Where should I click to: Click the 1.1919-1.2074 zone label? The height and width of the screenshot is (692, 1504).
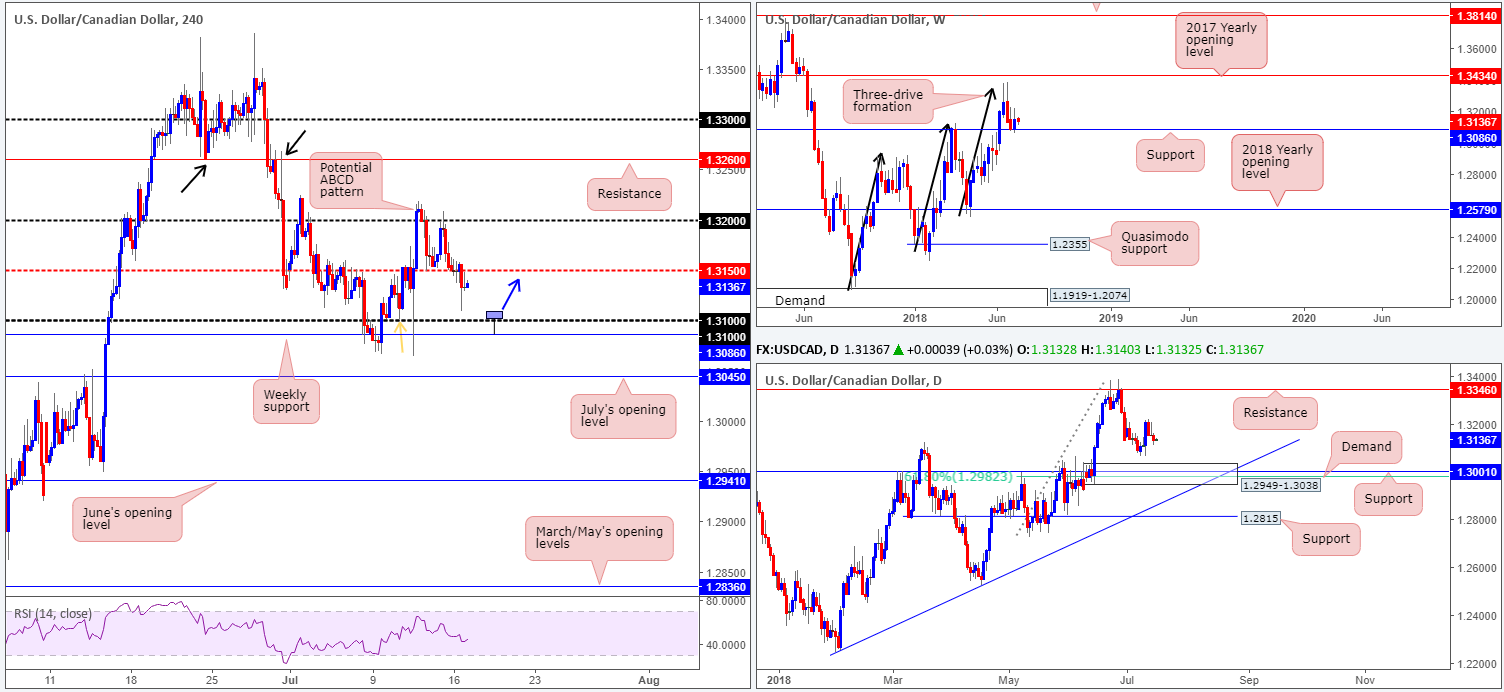click(x=1089, y=296)
